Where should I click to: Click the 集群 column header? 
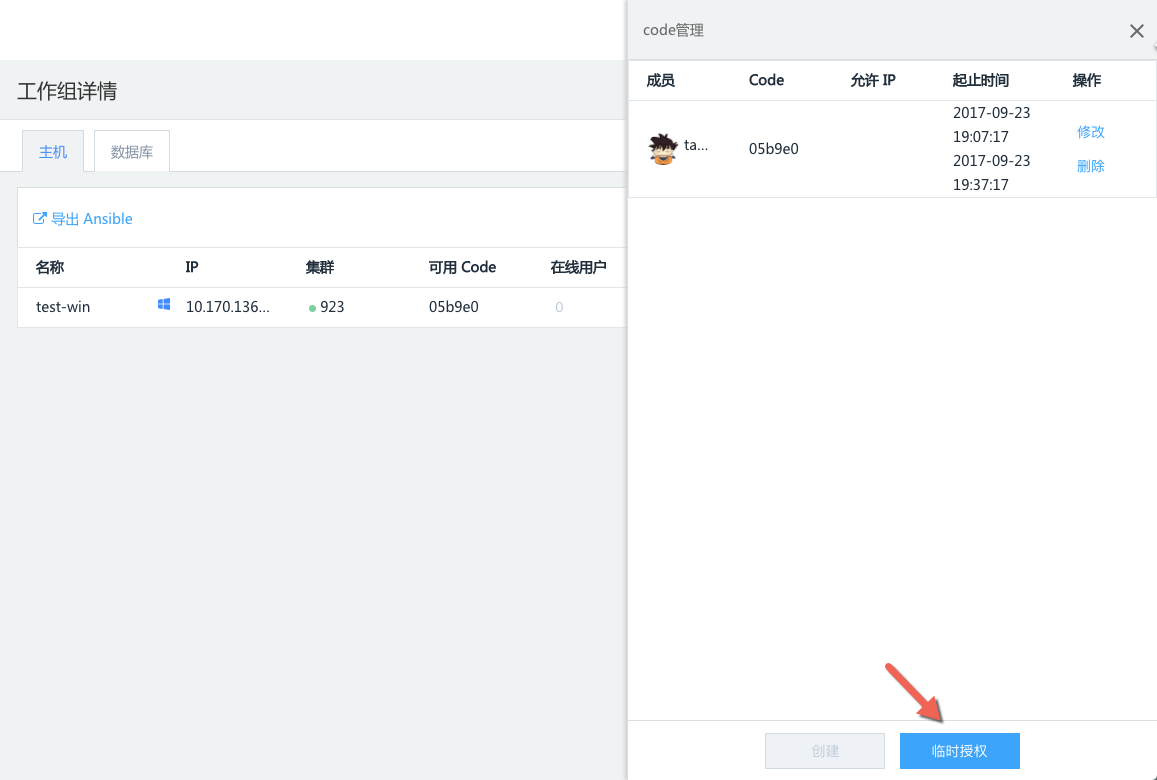[320, 267]
